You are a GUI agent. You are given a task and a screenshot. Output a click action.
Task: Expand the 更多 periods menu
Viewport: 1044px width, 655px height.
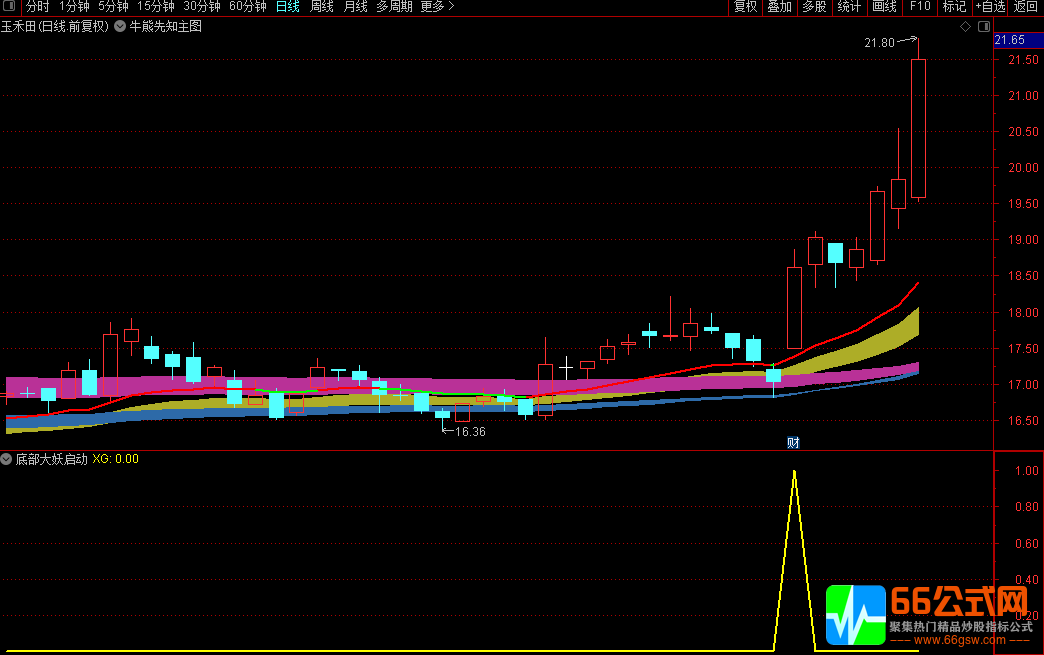pyautogui.click(x=437, y=7)
